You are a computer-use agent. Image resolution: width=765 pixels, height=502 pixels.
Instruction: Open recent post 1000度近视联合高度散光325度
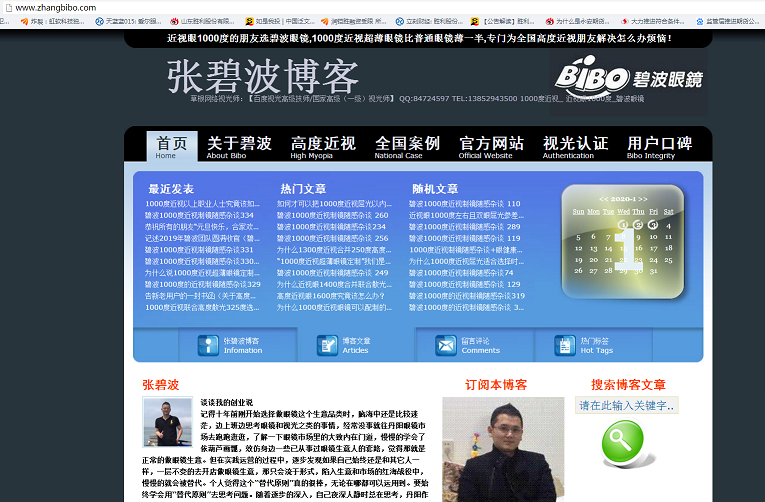[x=202, y=307]
